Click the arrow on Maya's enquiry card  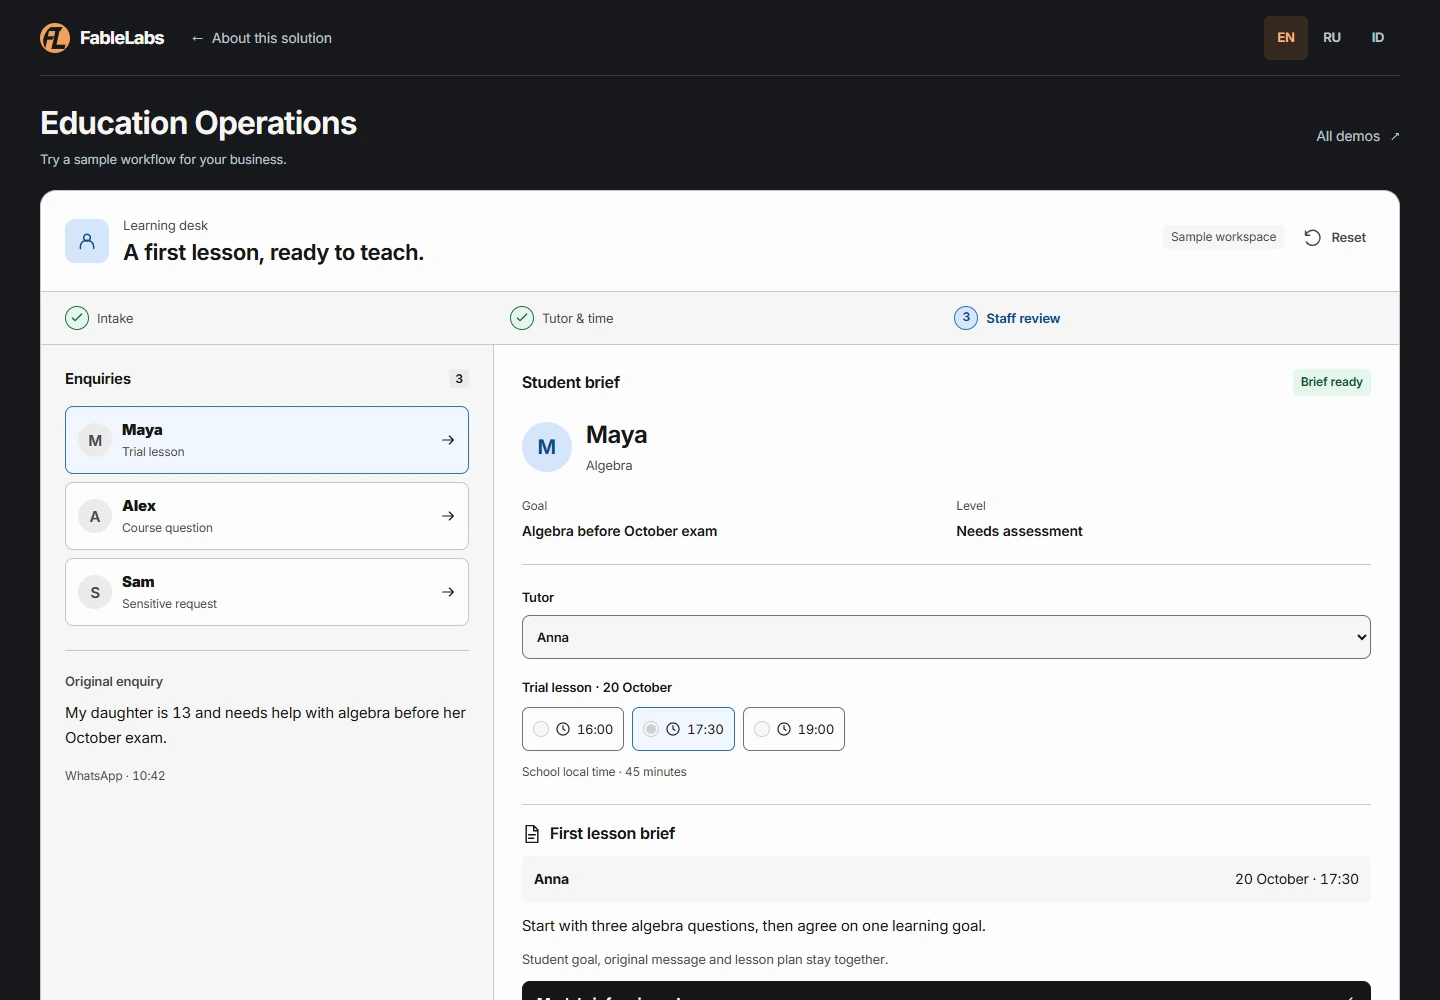click(x=448, y=440)
